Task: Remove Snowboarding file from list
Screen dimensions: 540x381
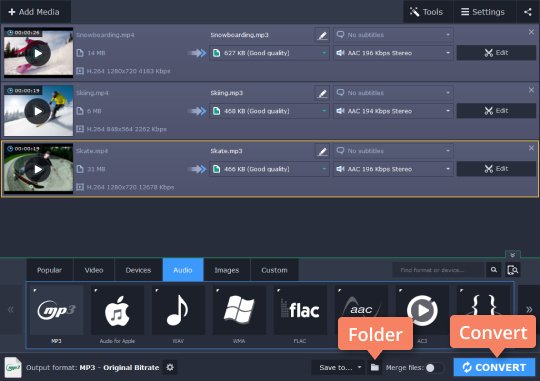Action: click(531, 32)
